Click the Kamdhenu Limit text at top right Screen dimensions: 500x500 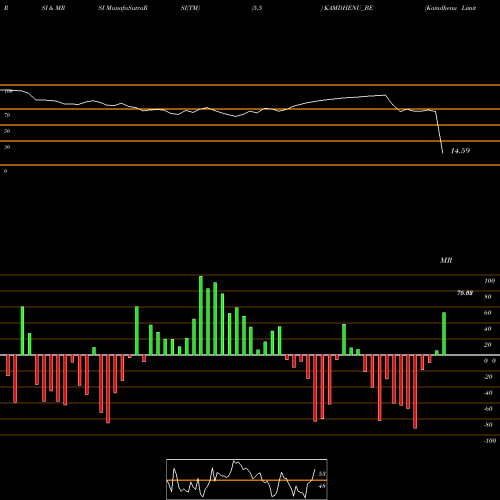450,8
